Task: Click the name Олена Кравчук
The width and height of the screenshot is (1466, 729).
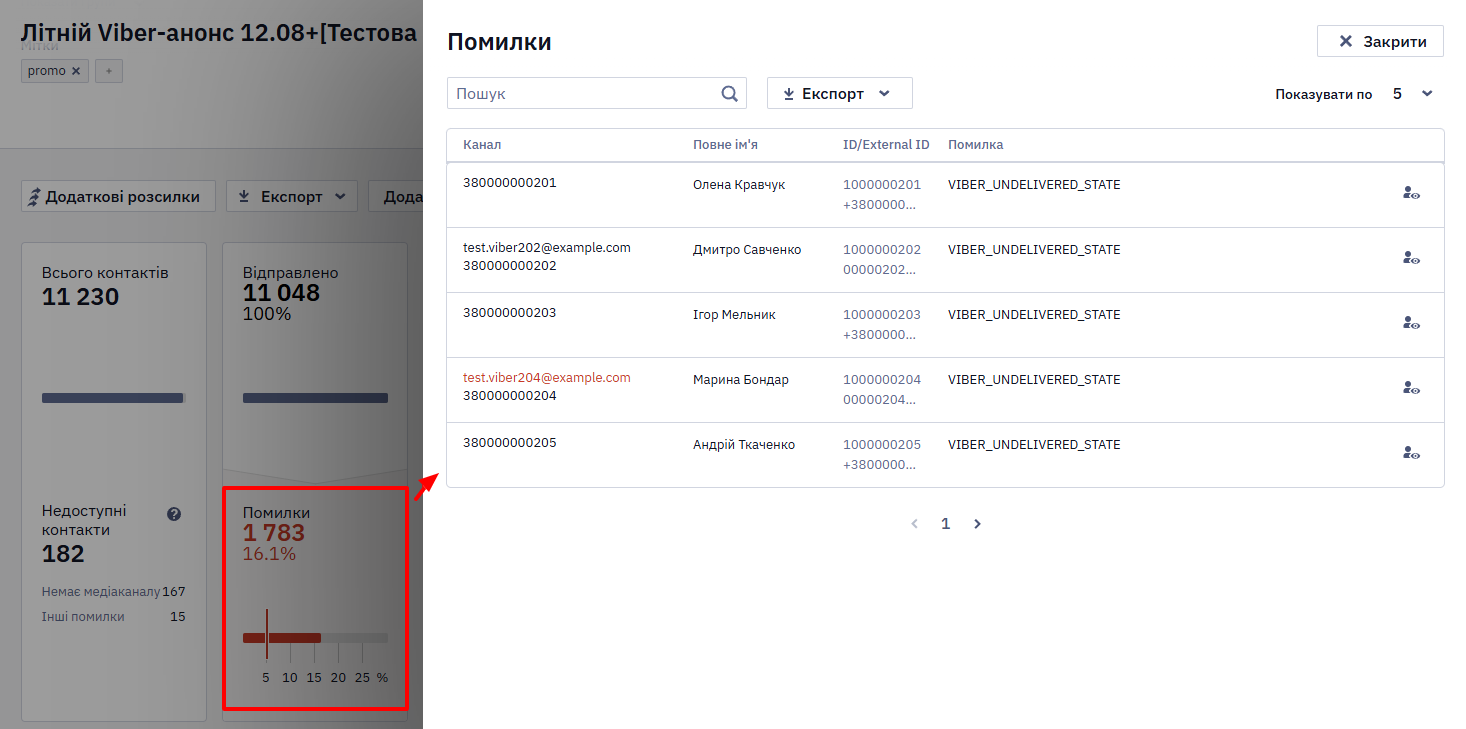Action: point(739,185)
